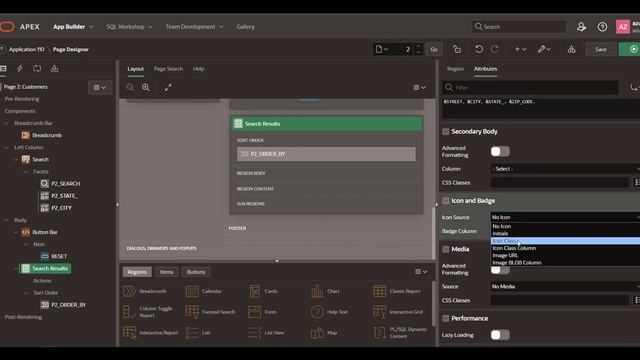Pick the Calendar region from gallery
Screen dimensions: 640x360
pos(203,291)
